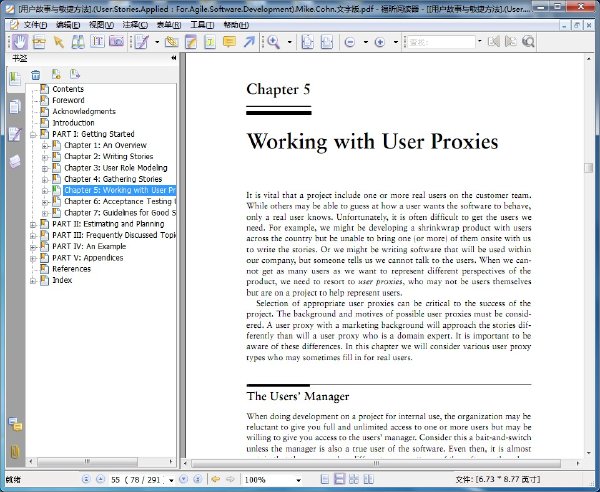Delete bookmark with the trash icon

coord(36,75)
